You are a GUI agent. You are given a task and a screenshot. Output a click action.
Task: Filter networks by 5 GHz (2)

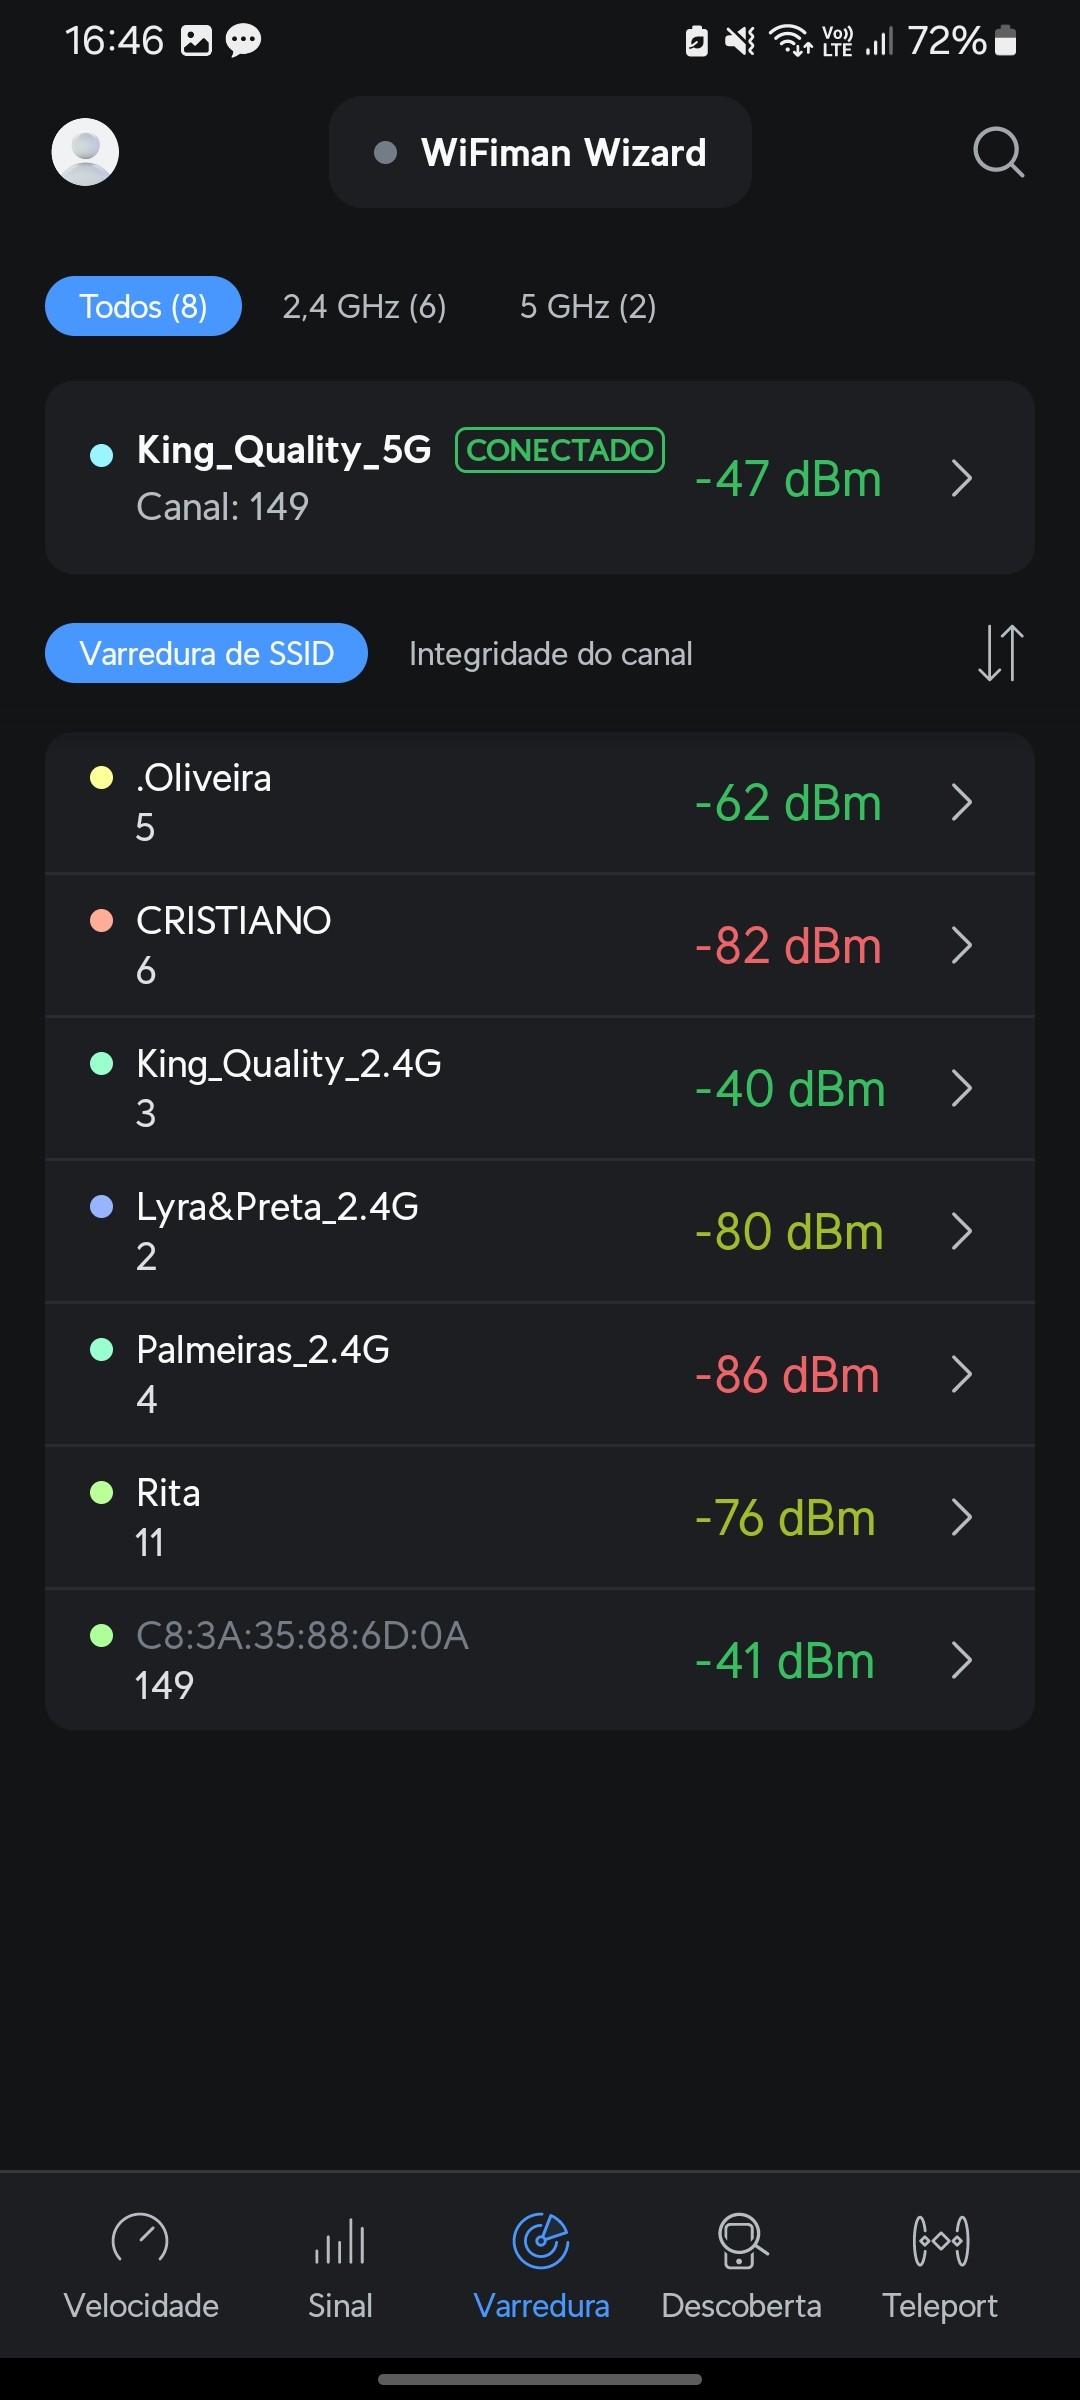pyautogui.click(x=588, y=306)
